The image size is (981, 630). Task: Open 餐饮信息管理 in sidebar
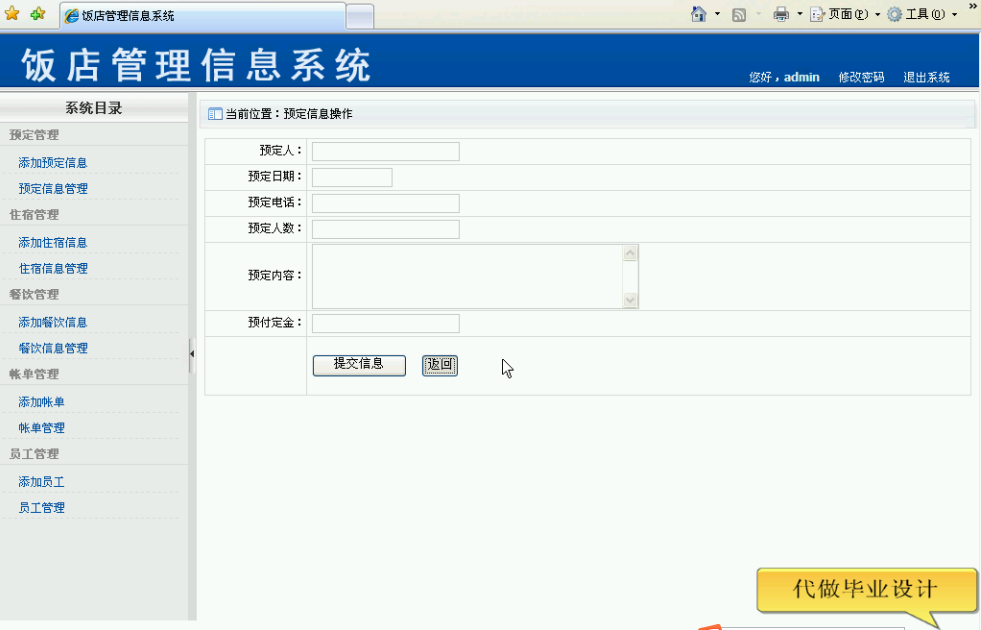53,348
